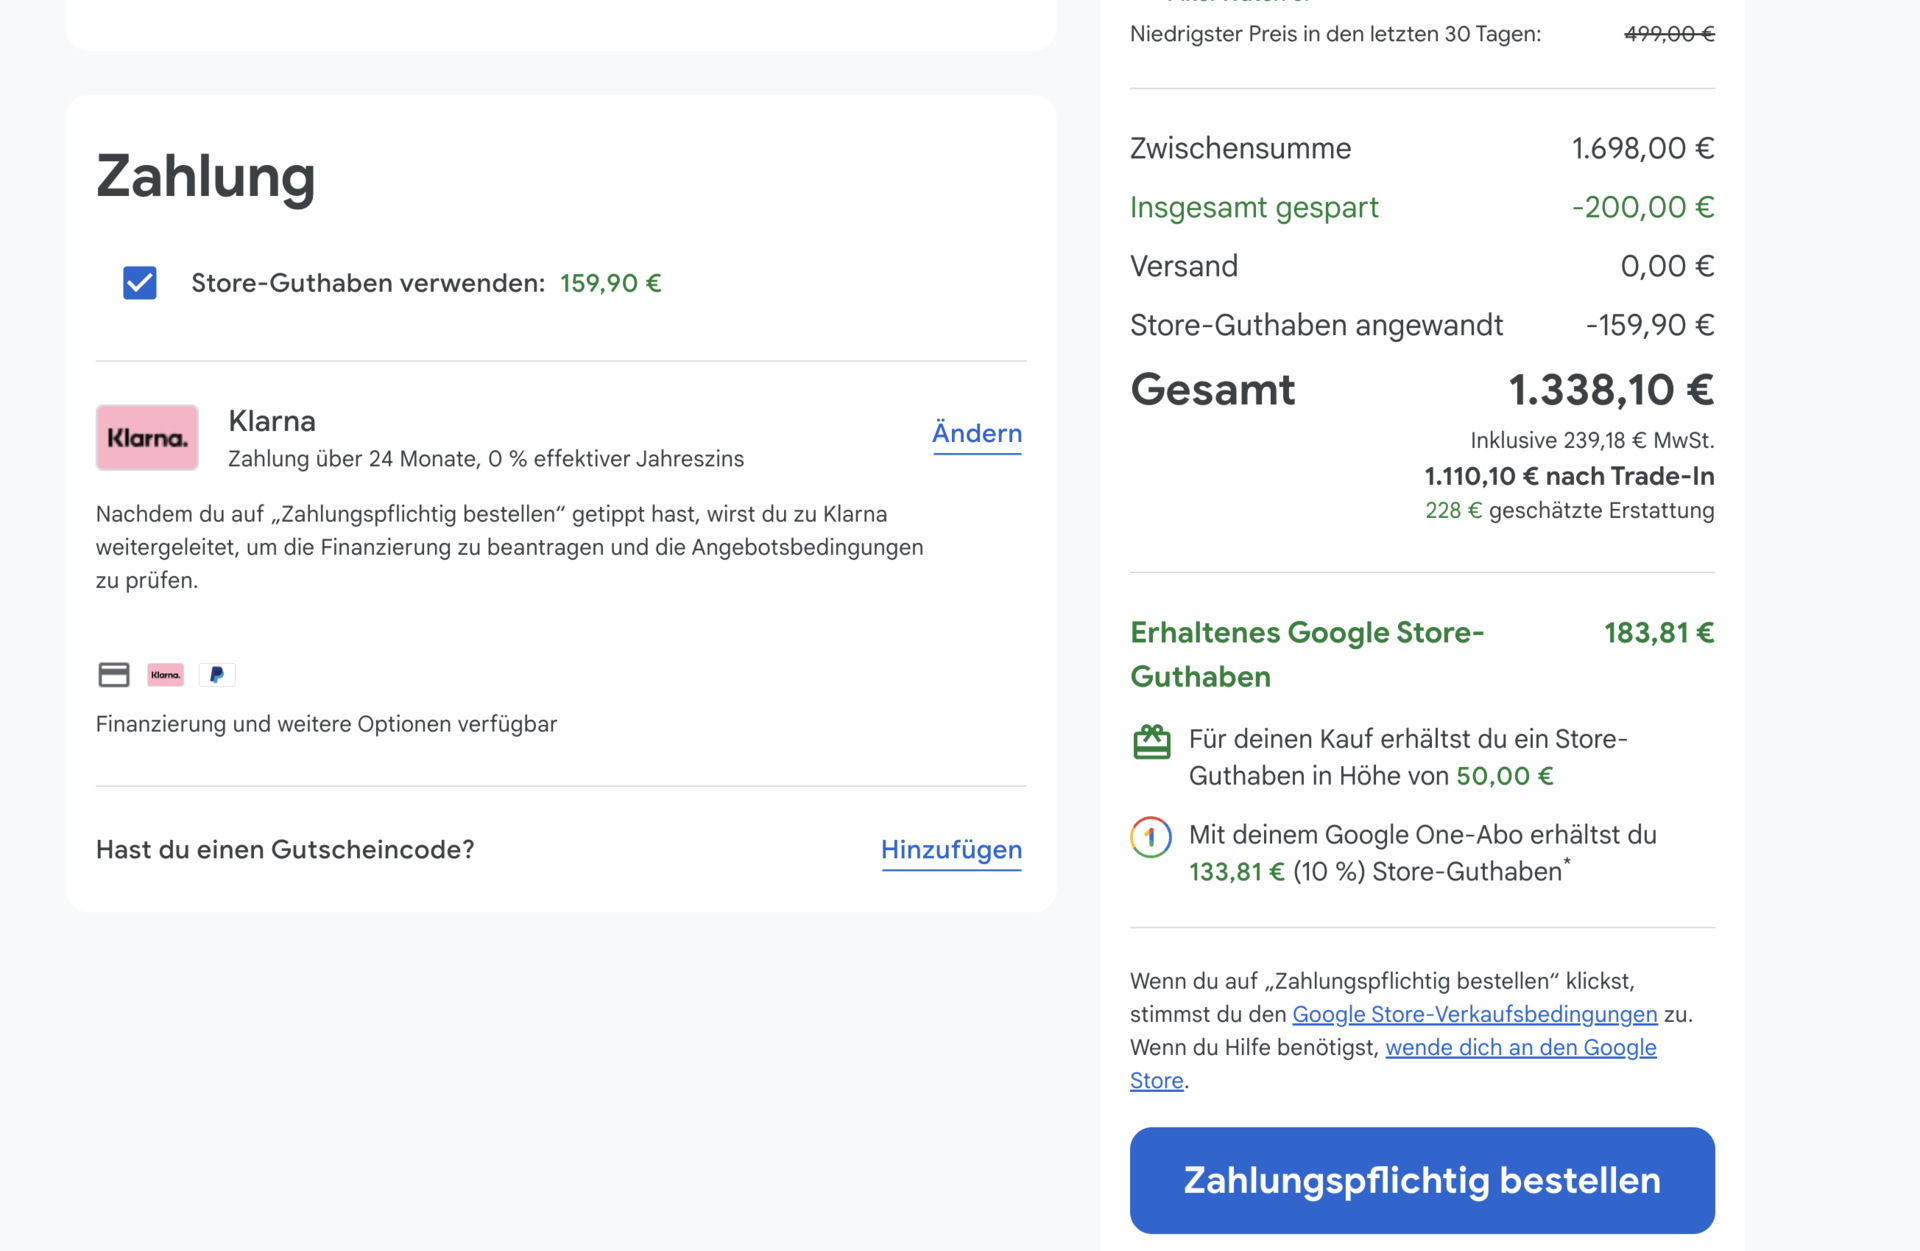Click the Store-Guthaben verwenden label text
Screen dimensions: 1920x1251
click(x=367, y=283)
